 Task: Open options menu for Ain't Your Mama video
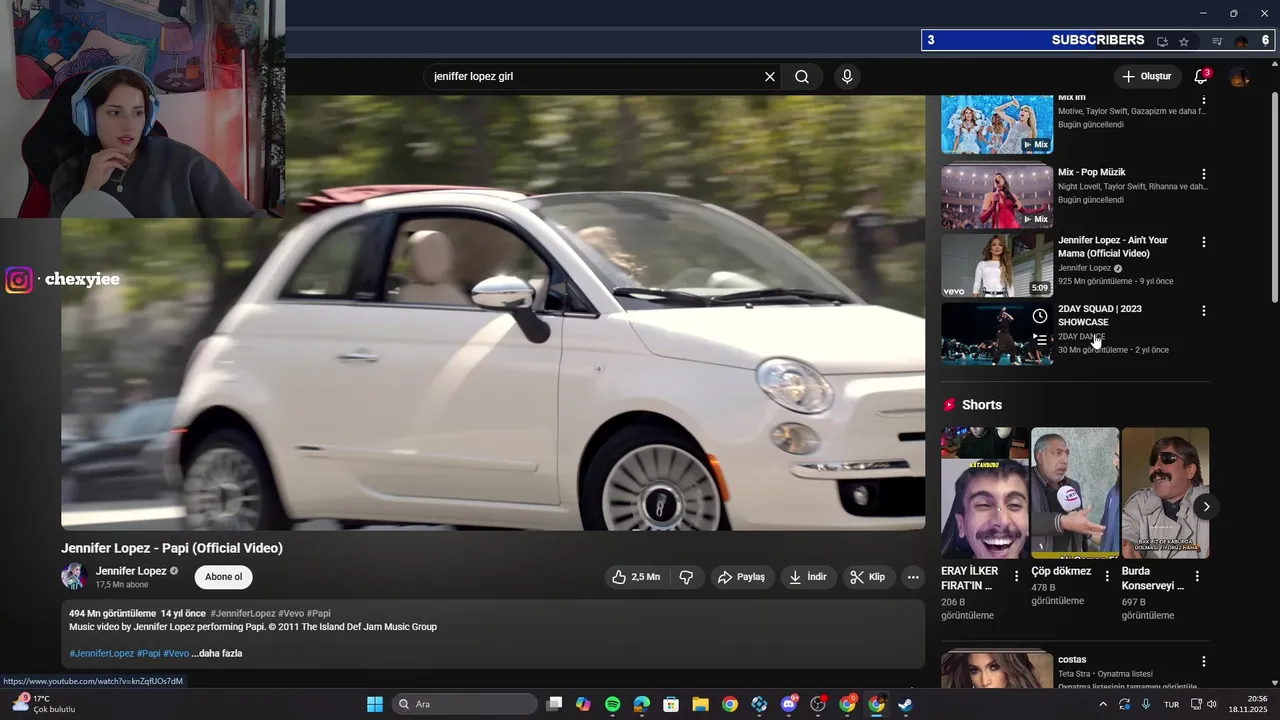[x=1204, y=242]
